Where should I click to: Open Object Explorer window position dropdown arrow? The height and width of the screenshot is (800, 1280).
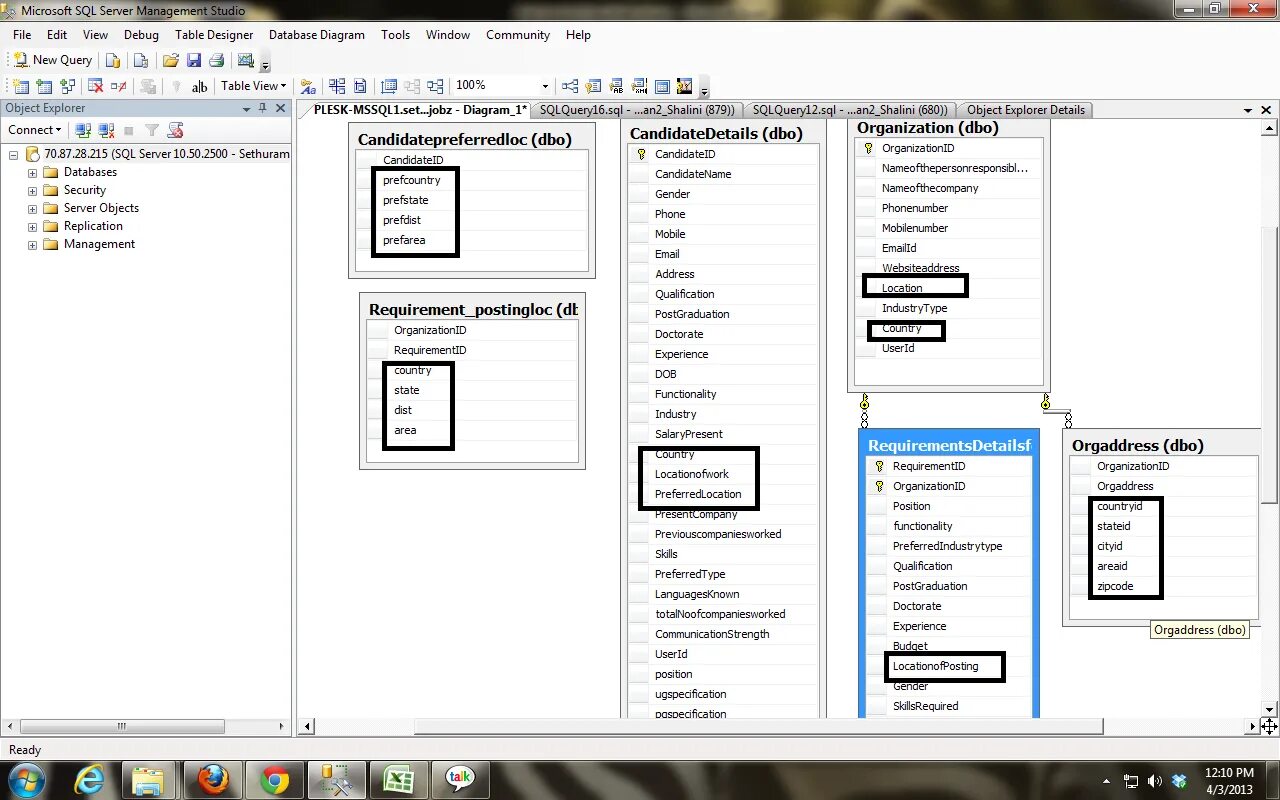(x=246, y=108)
